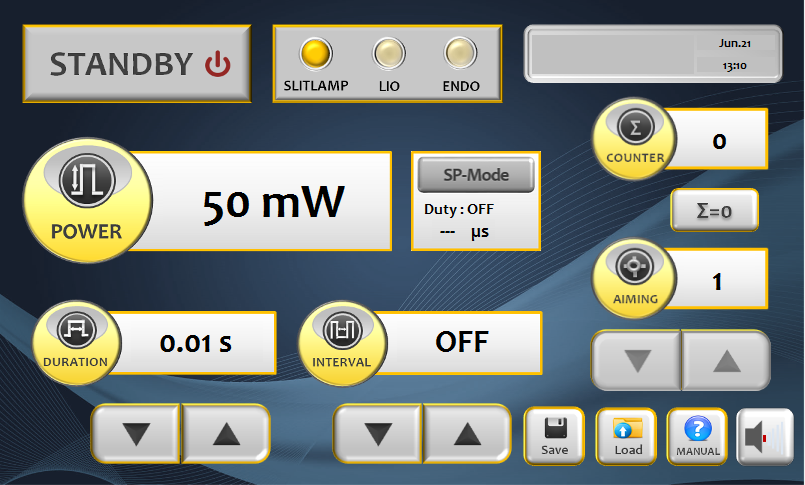Increase with up arrow below DURATION
The image size is (805, 485).
tap(226, 434)
